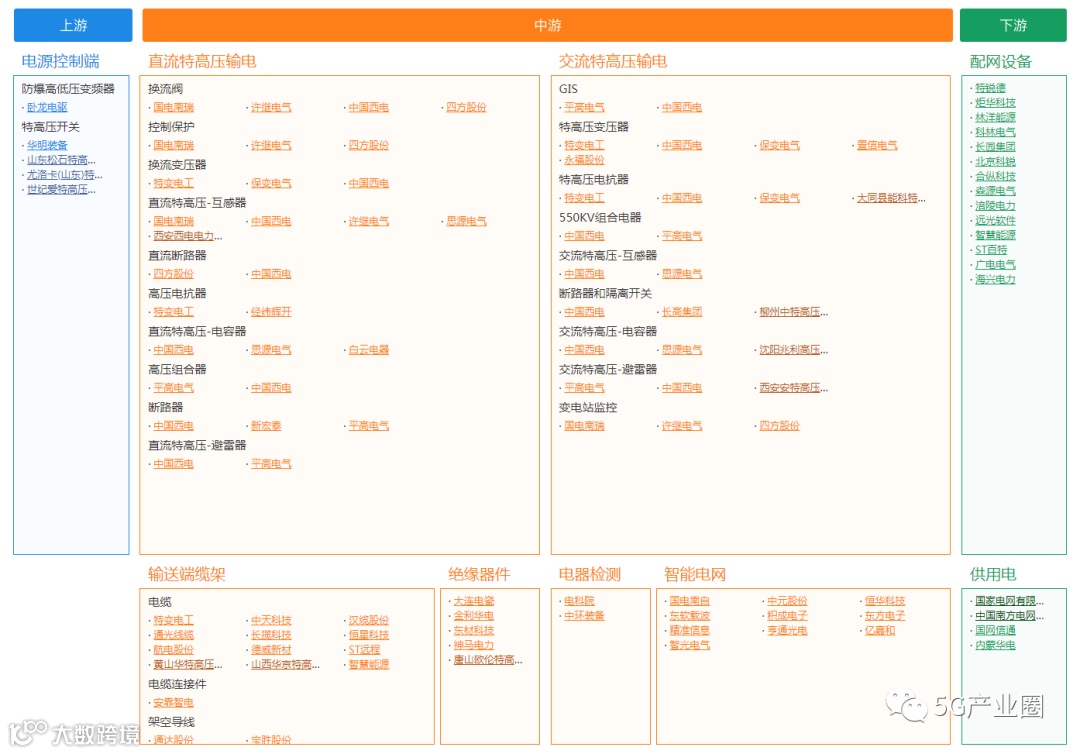Open the 科林电气 link
This screenshot has height=754, width=1080.
[995, 132]
